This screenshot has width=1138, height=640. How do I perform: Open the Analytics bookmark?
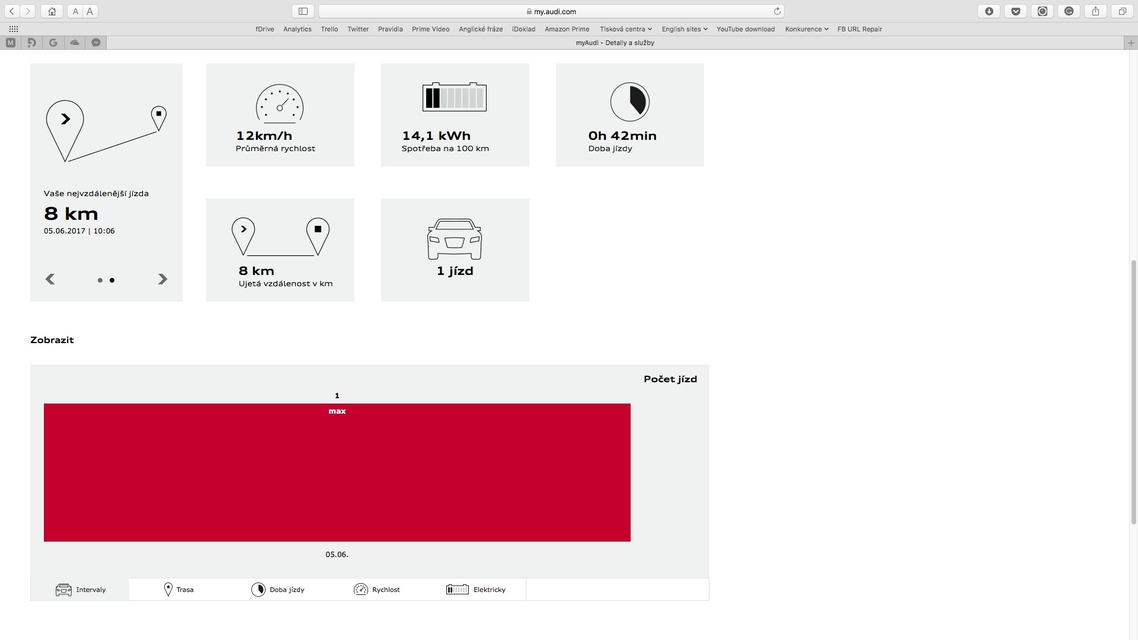[x=297, y=29]
